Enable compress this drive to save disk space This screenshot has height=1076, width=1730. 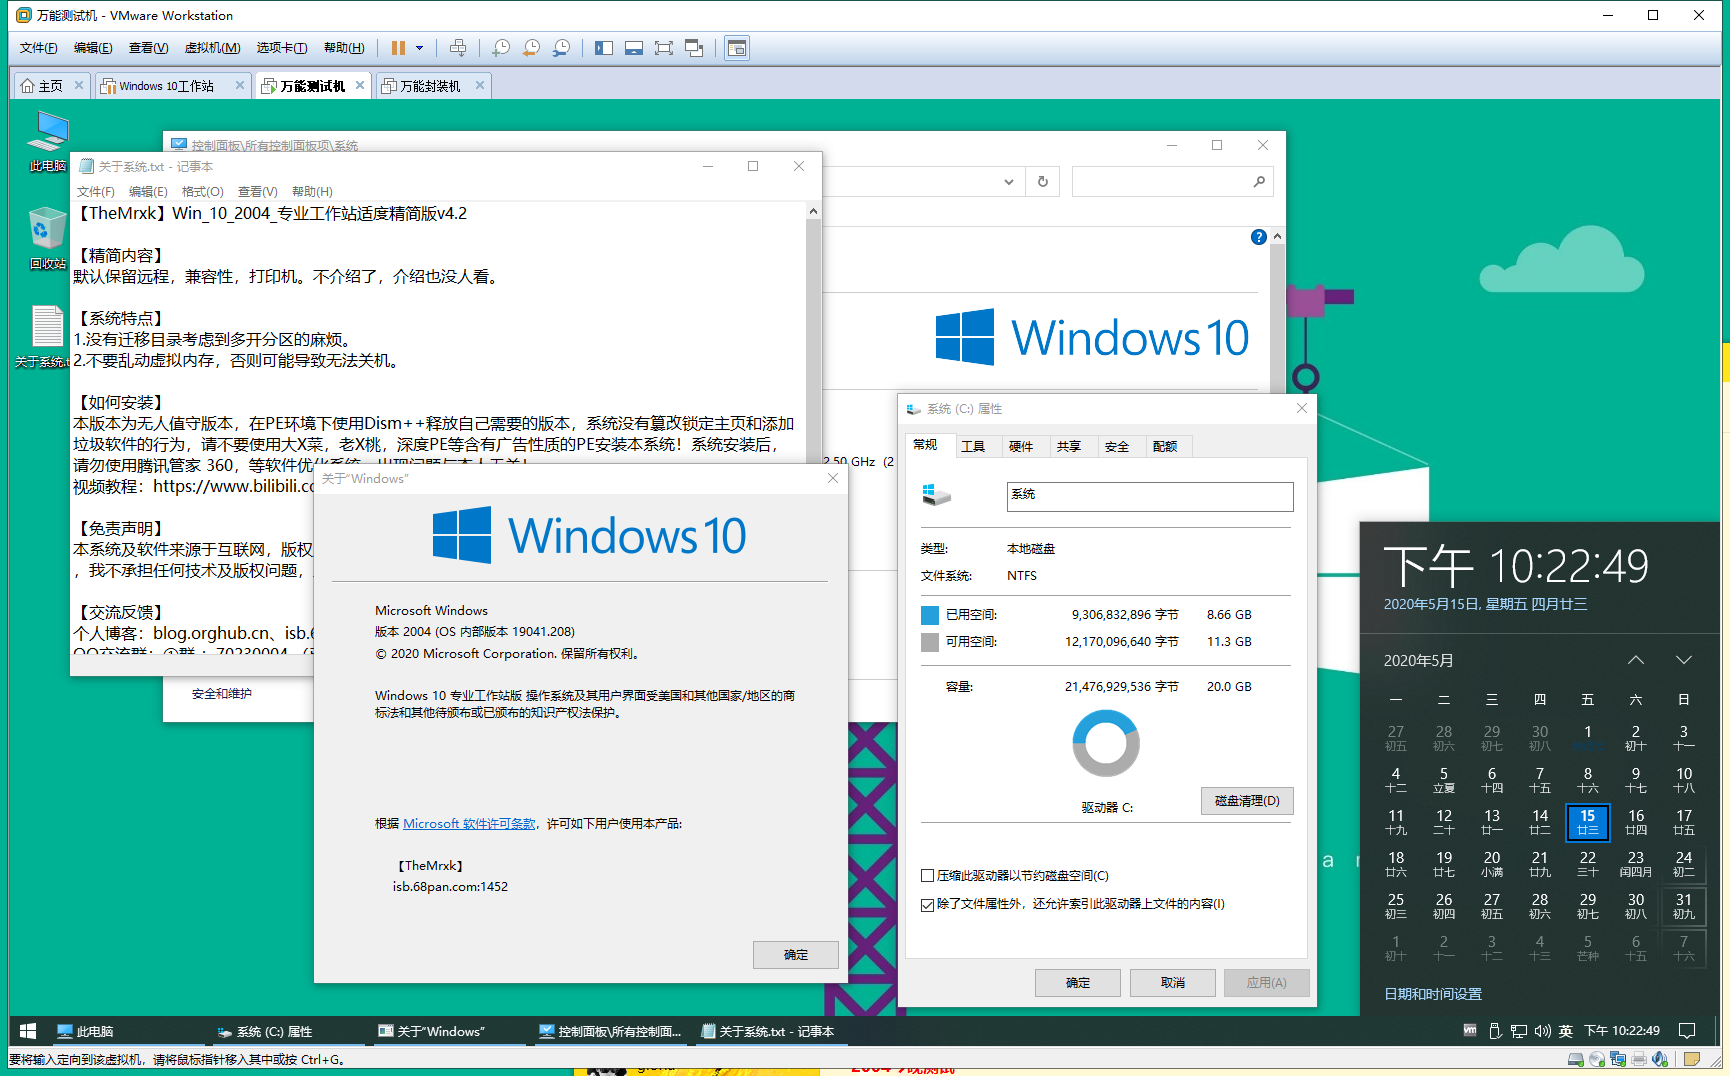click(928, 875)
